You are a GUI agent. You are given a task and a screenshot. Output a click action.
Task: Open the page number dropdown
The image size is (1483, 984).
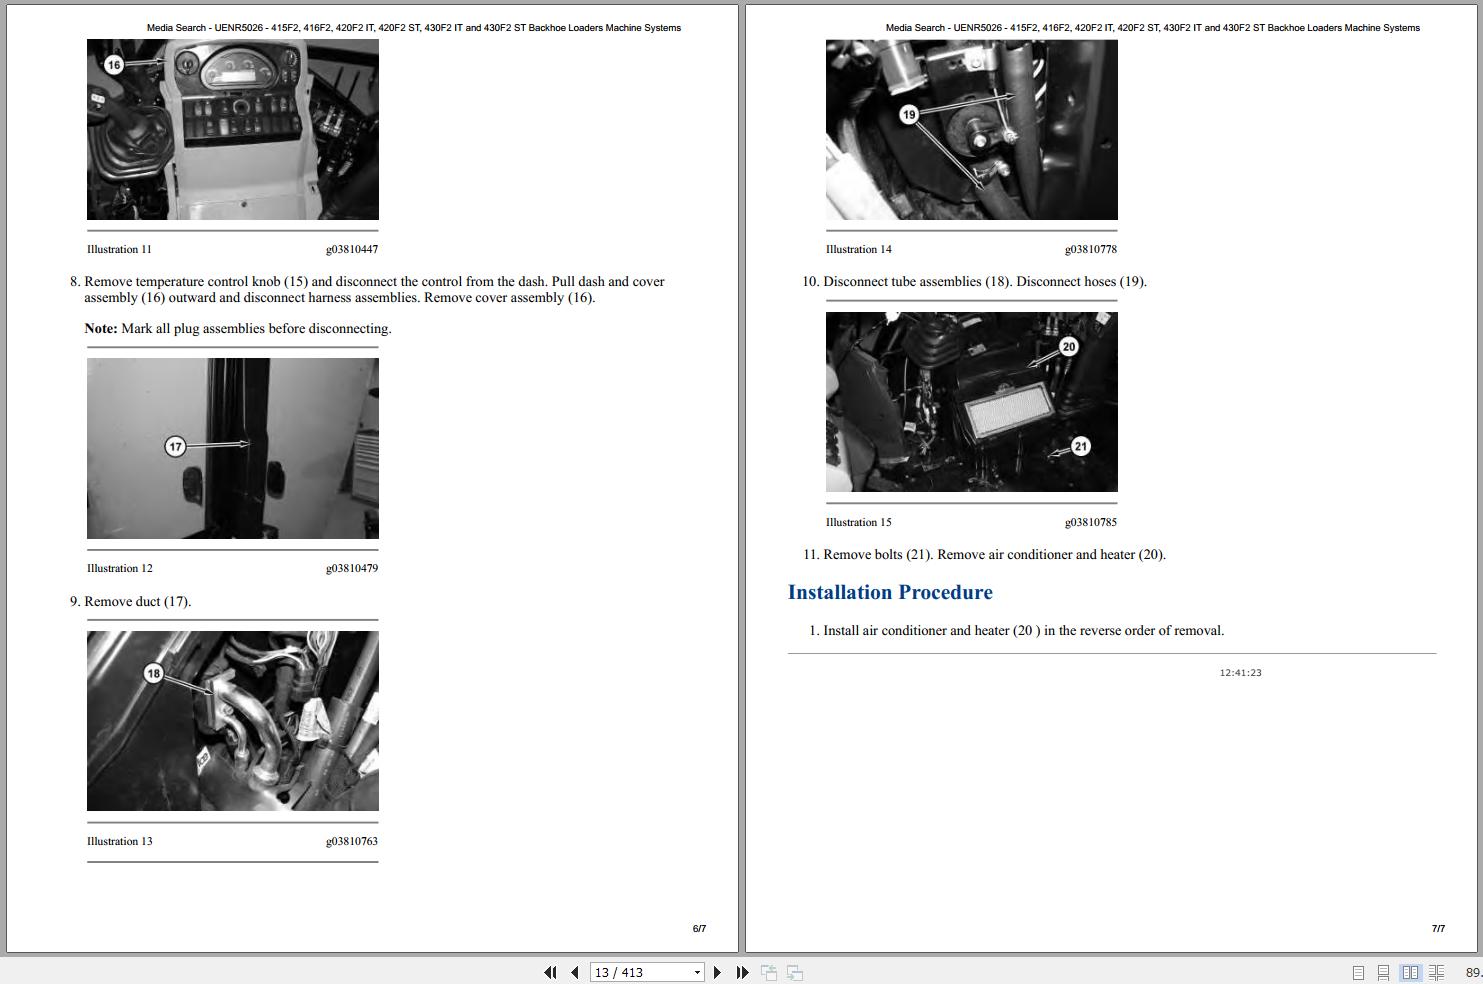point(697,971)
